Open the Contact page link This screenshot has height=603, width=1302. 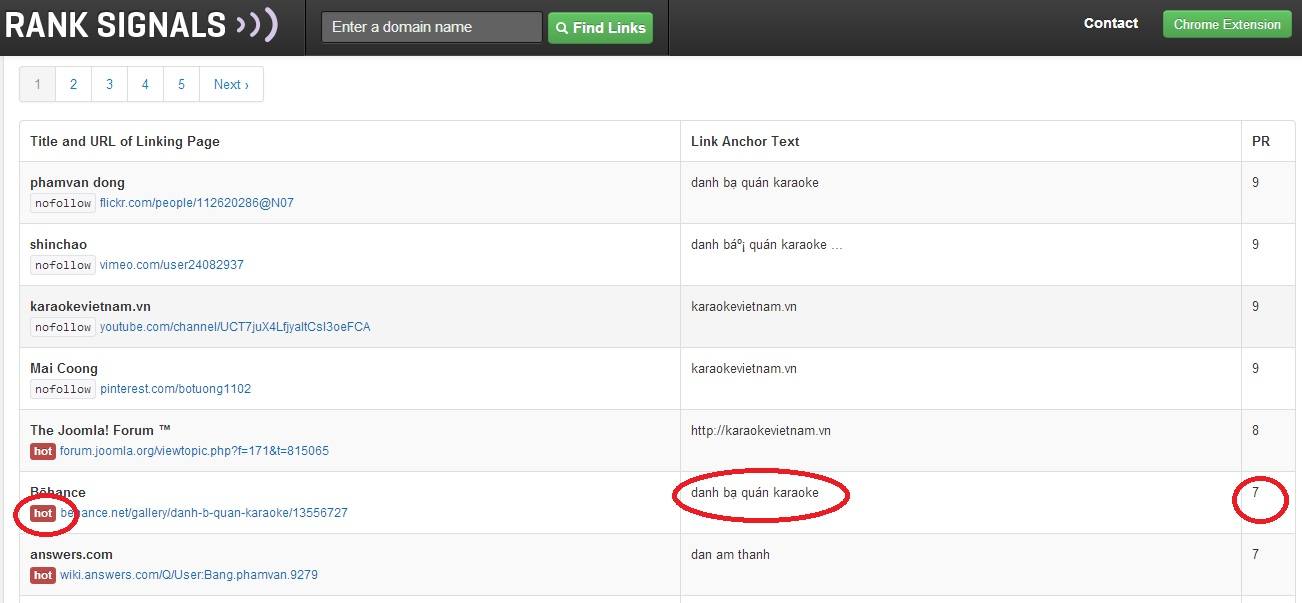[1111, 23]
